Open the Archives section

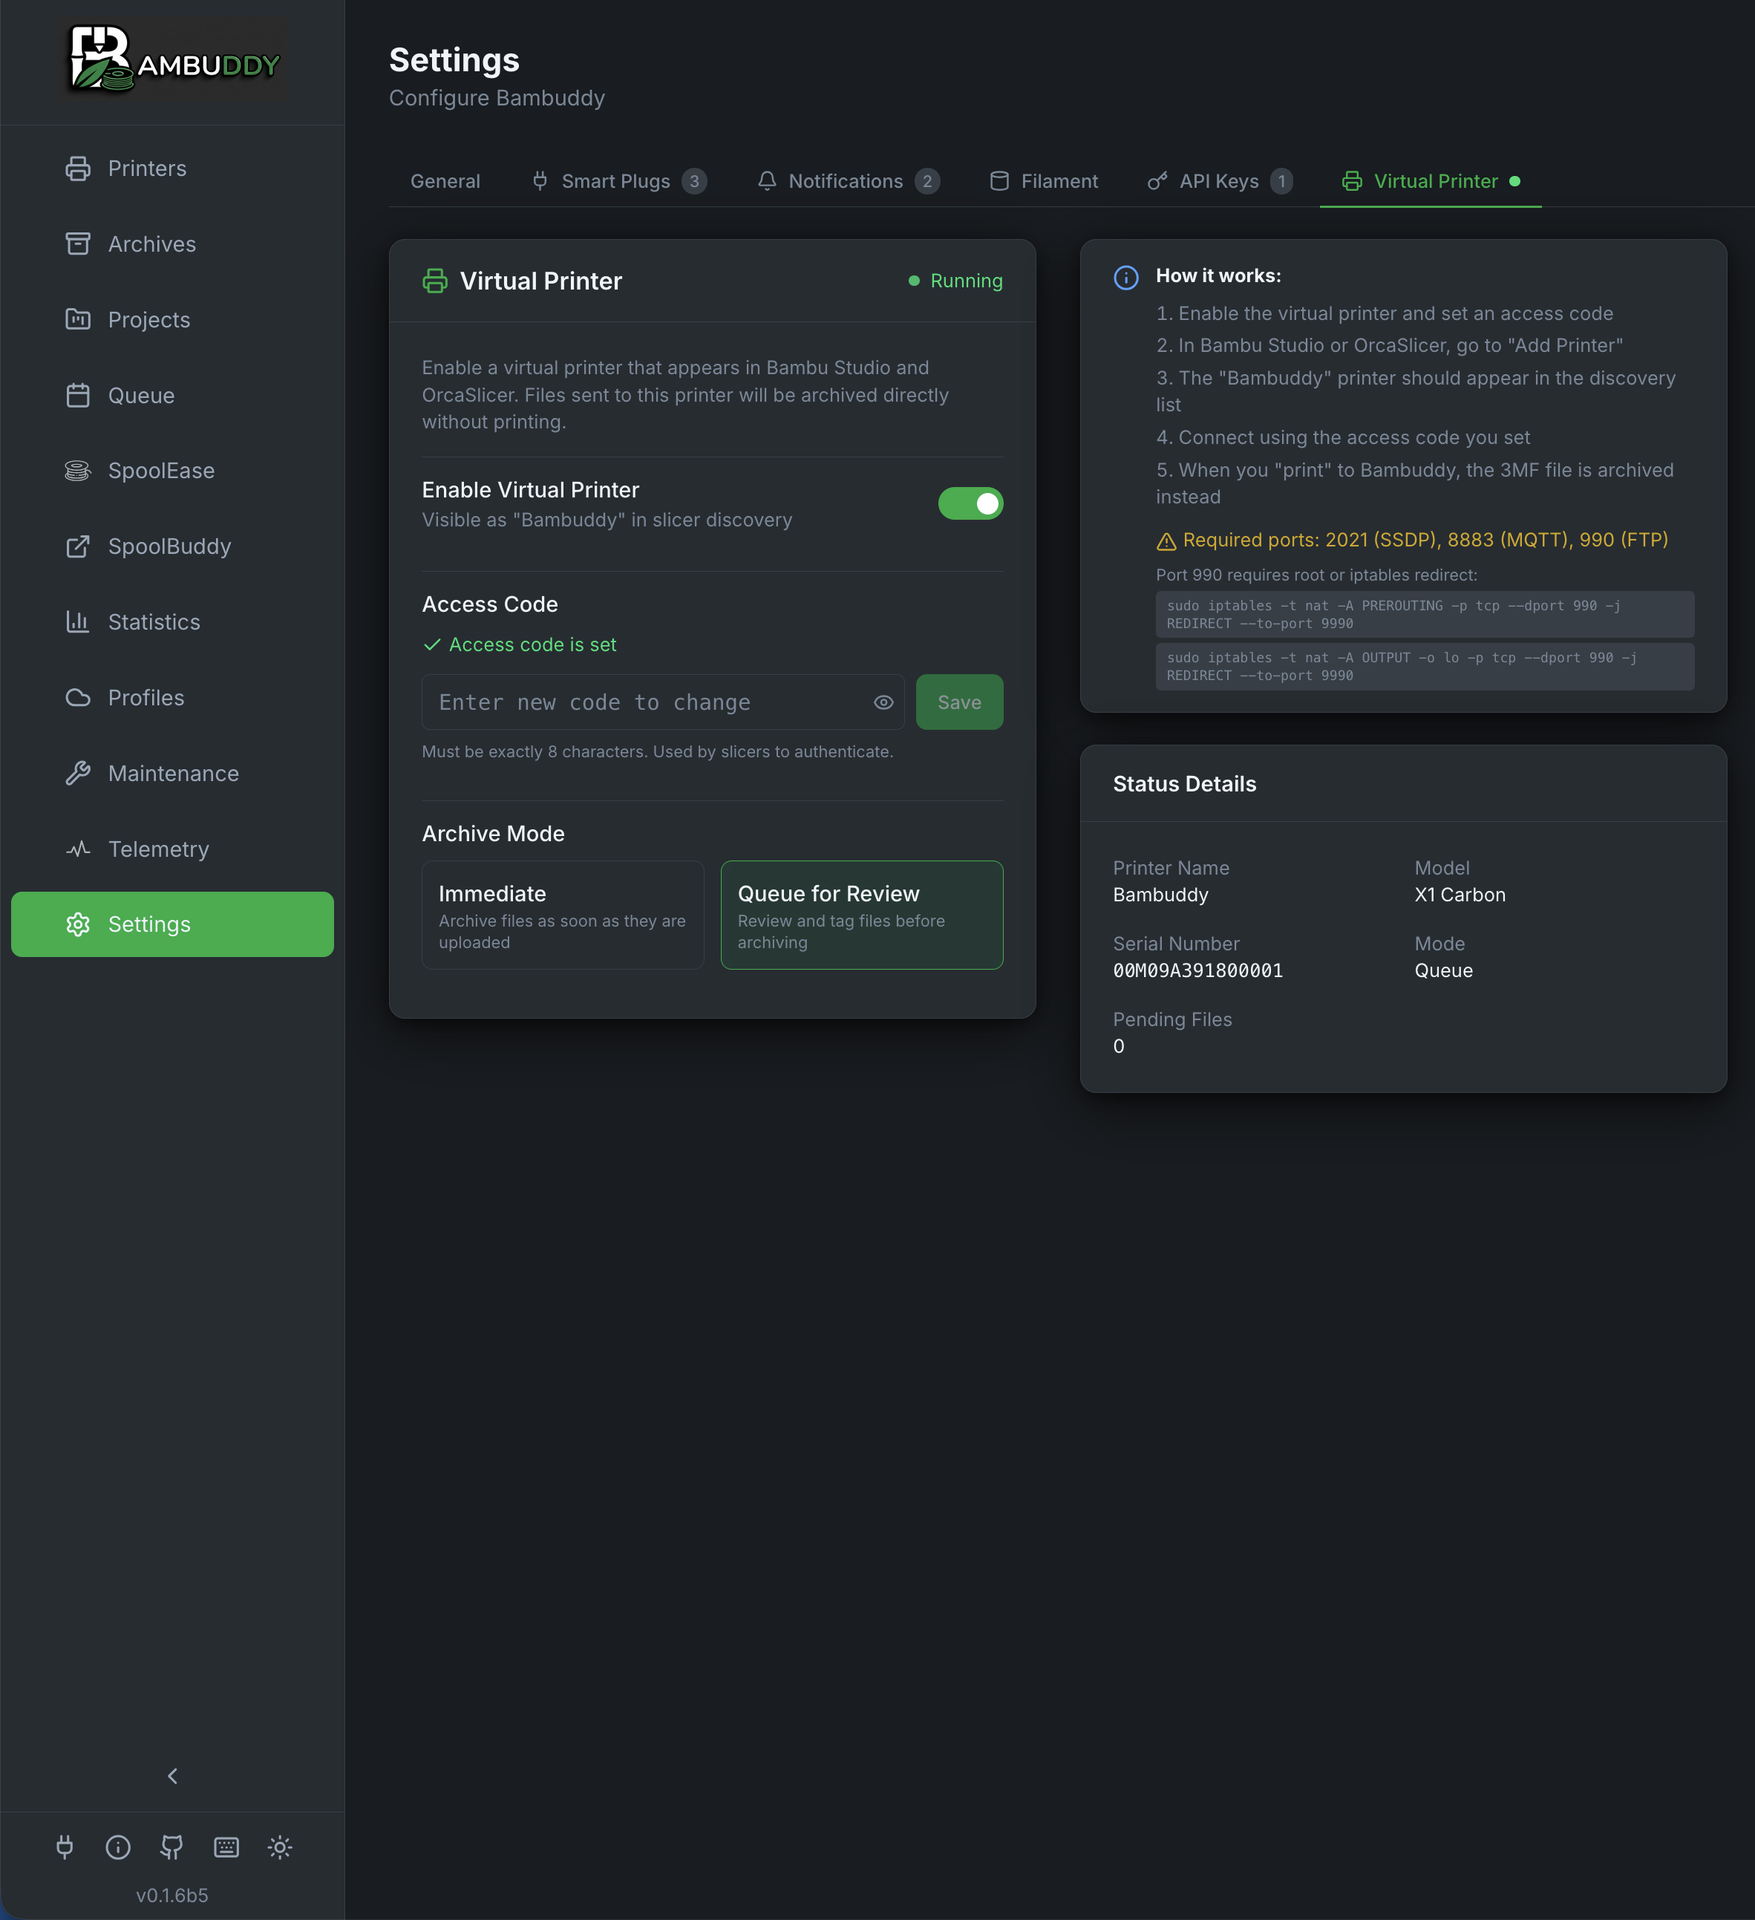[151, 243]
